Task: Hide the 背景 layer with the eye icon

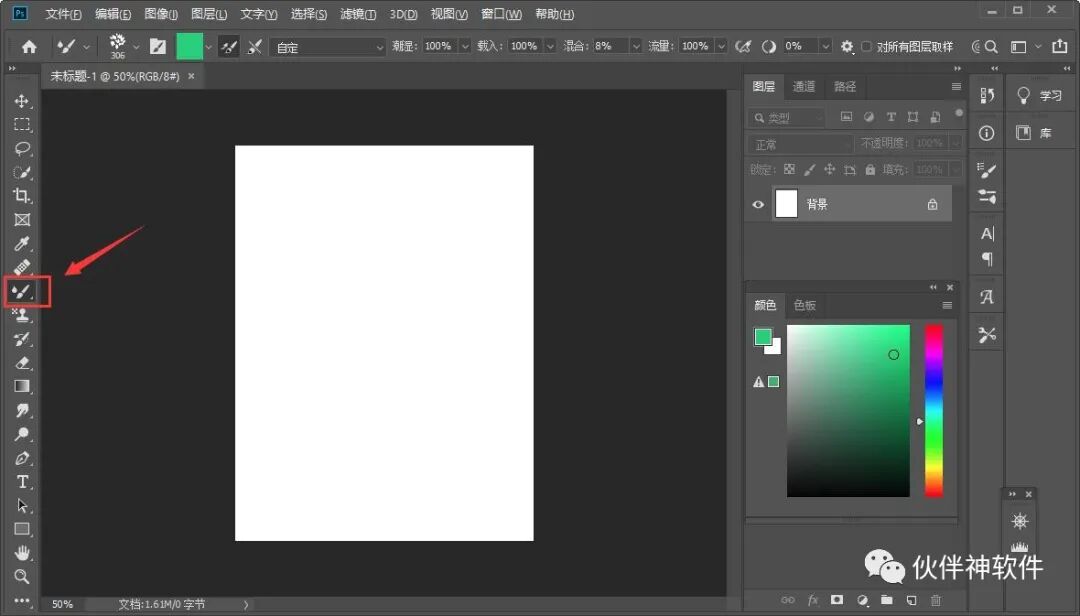Action: (x=758, y=205)
